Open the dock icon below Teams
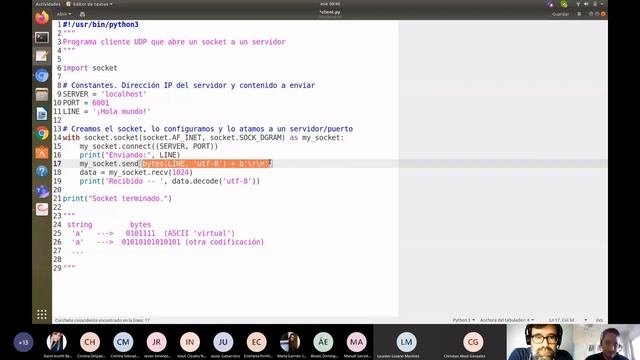This screenshot has height=360, width=640. 42,209
